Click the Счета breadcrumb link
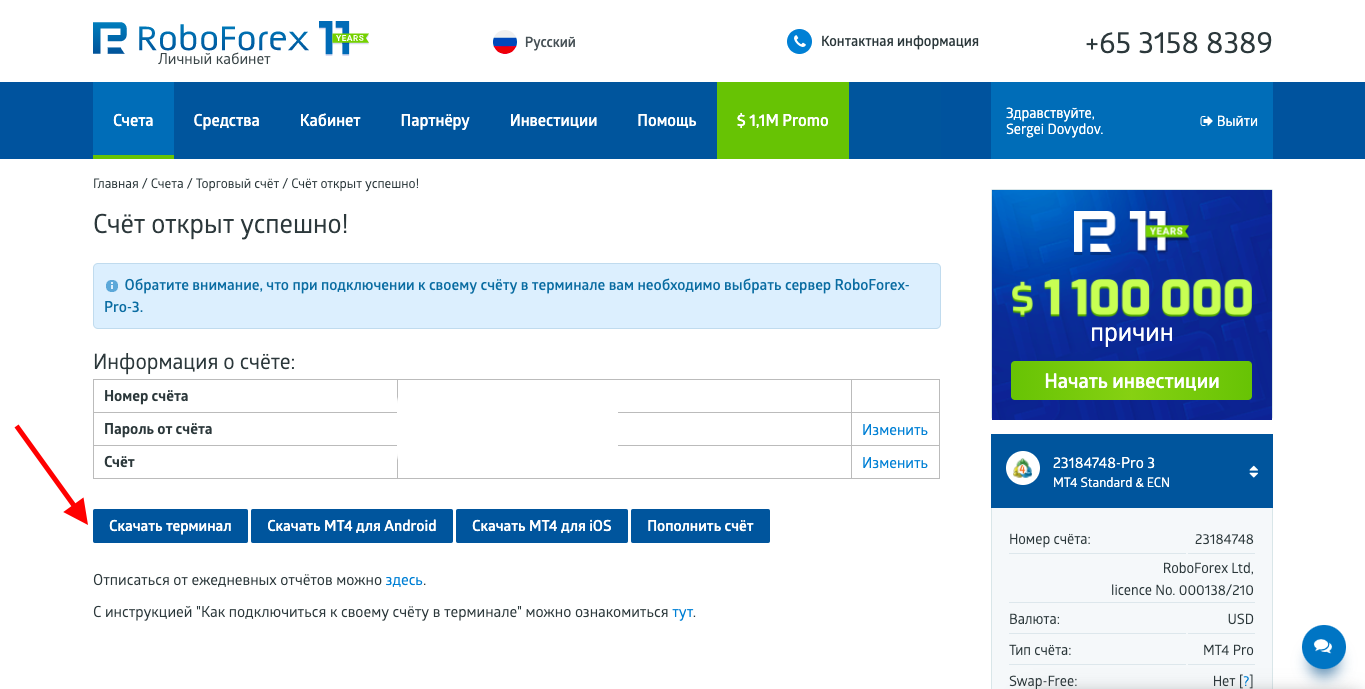Screen dimensions: 1365x689 coord(167,184)
